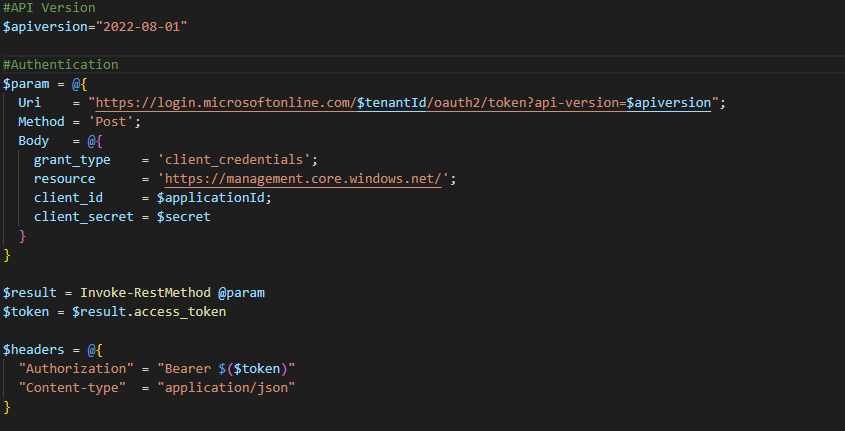
Task: Click the $param variable name
Action: pyautogui.click(x=26, y=84)
